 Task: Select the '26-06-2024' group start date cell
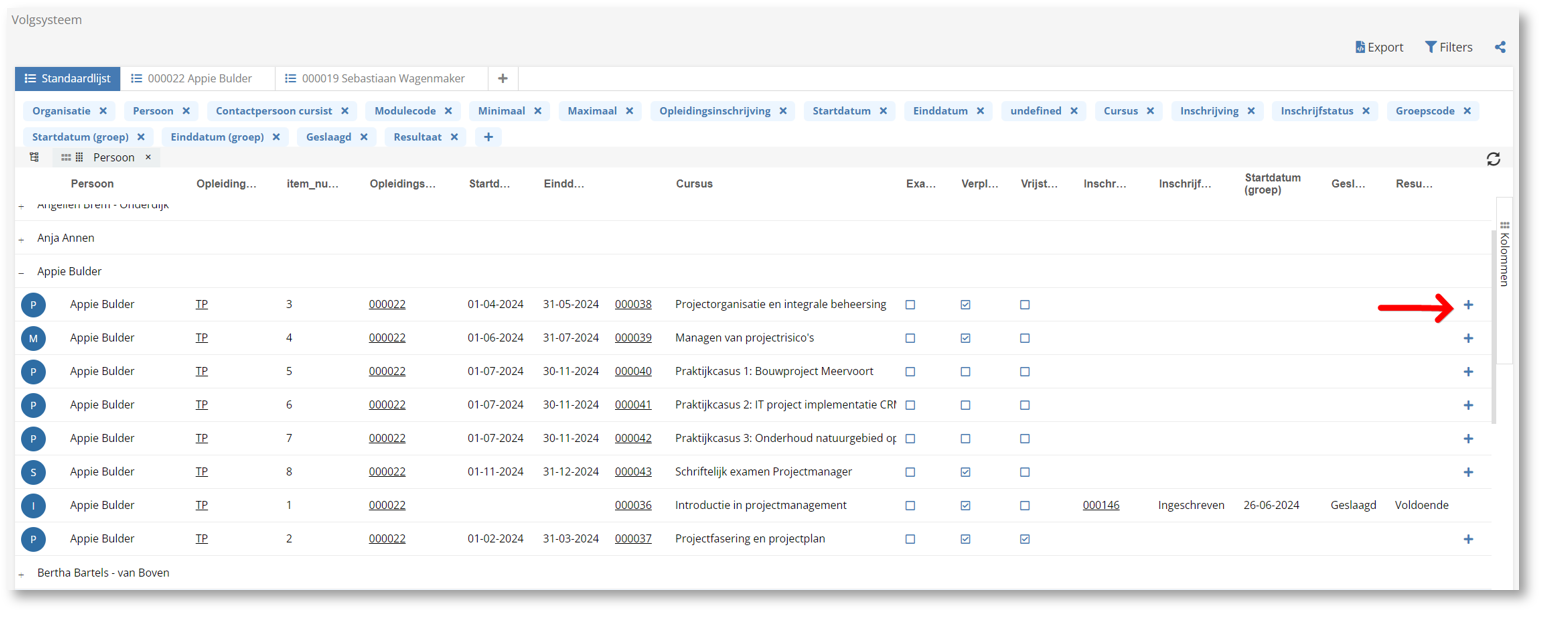(x=1271, y=505)
